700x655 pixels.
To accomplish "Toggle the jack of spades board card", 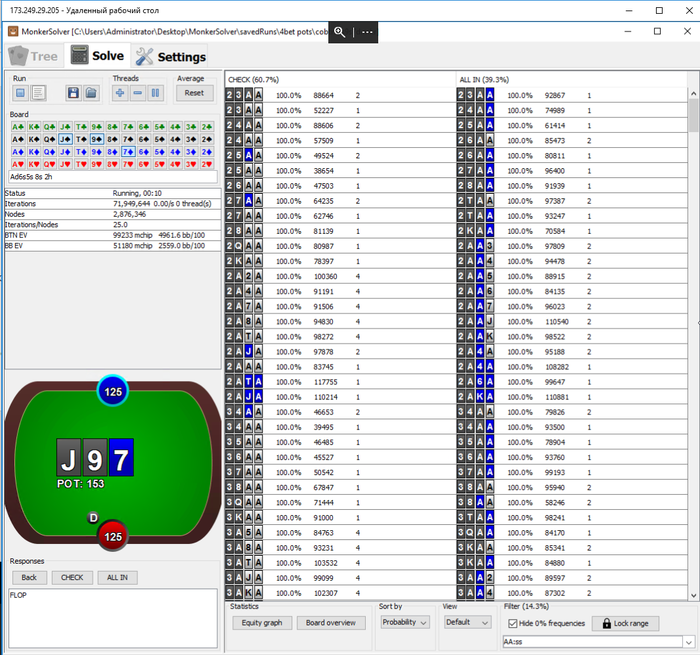I will click(65, 139).
